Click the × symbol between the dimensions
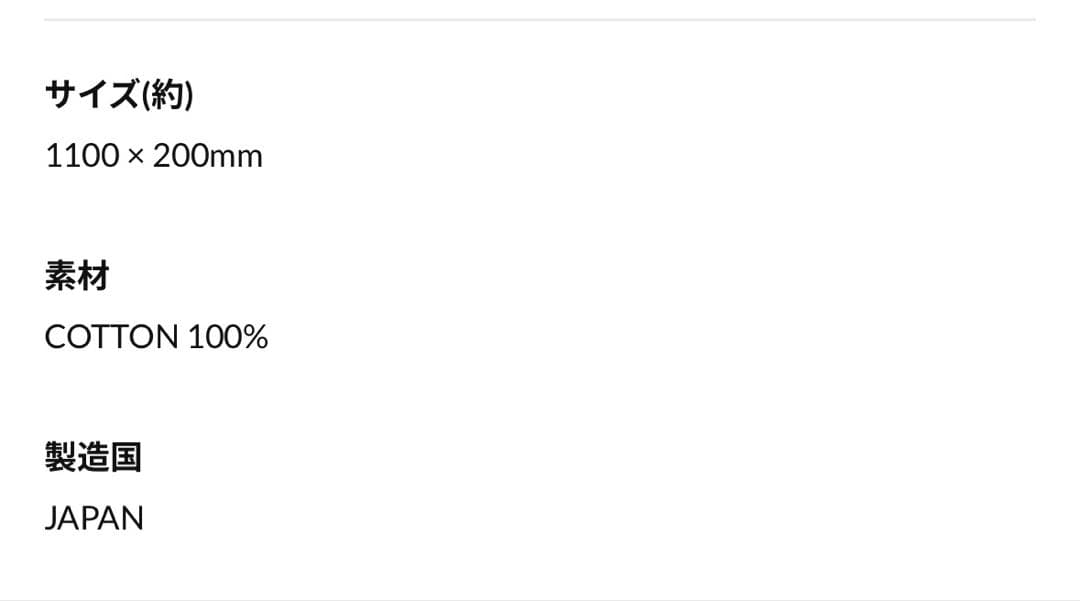 pyautogui.click(x=136, y=157)
